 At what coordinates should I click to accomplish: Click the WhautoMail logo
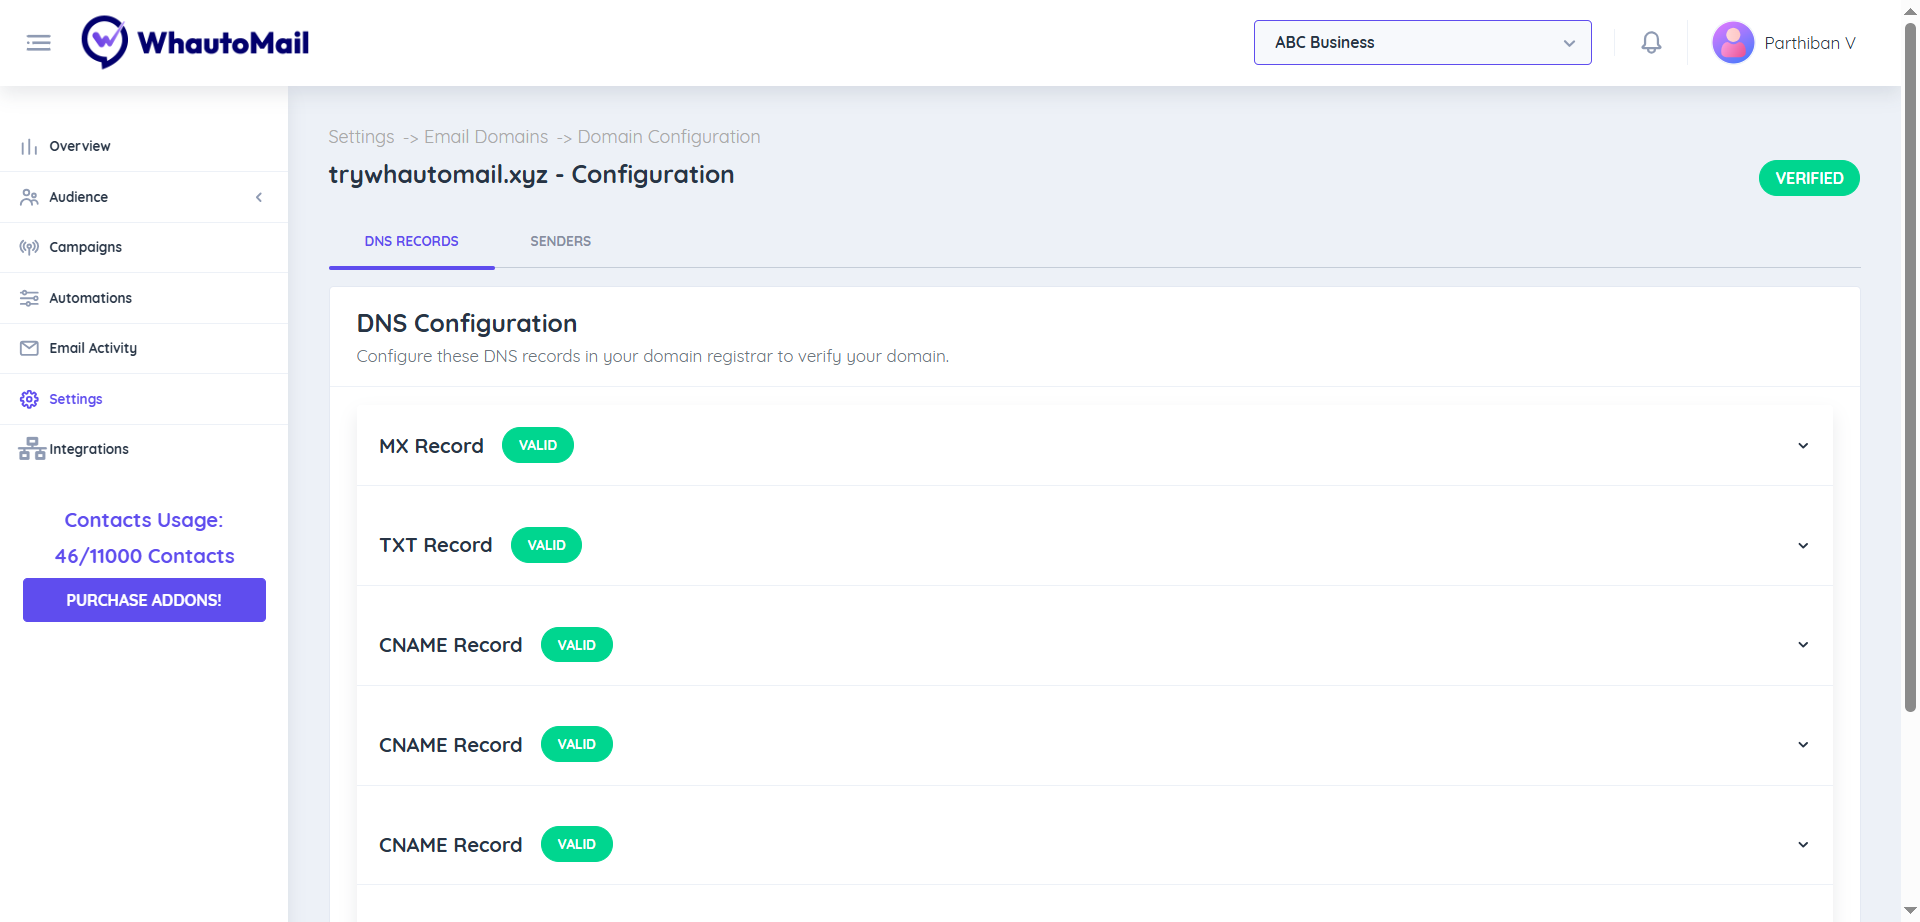pyautogui.click(x=196, y=43)
